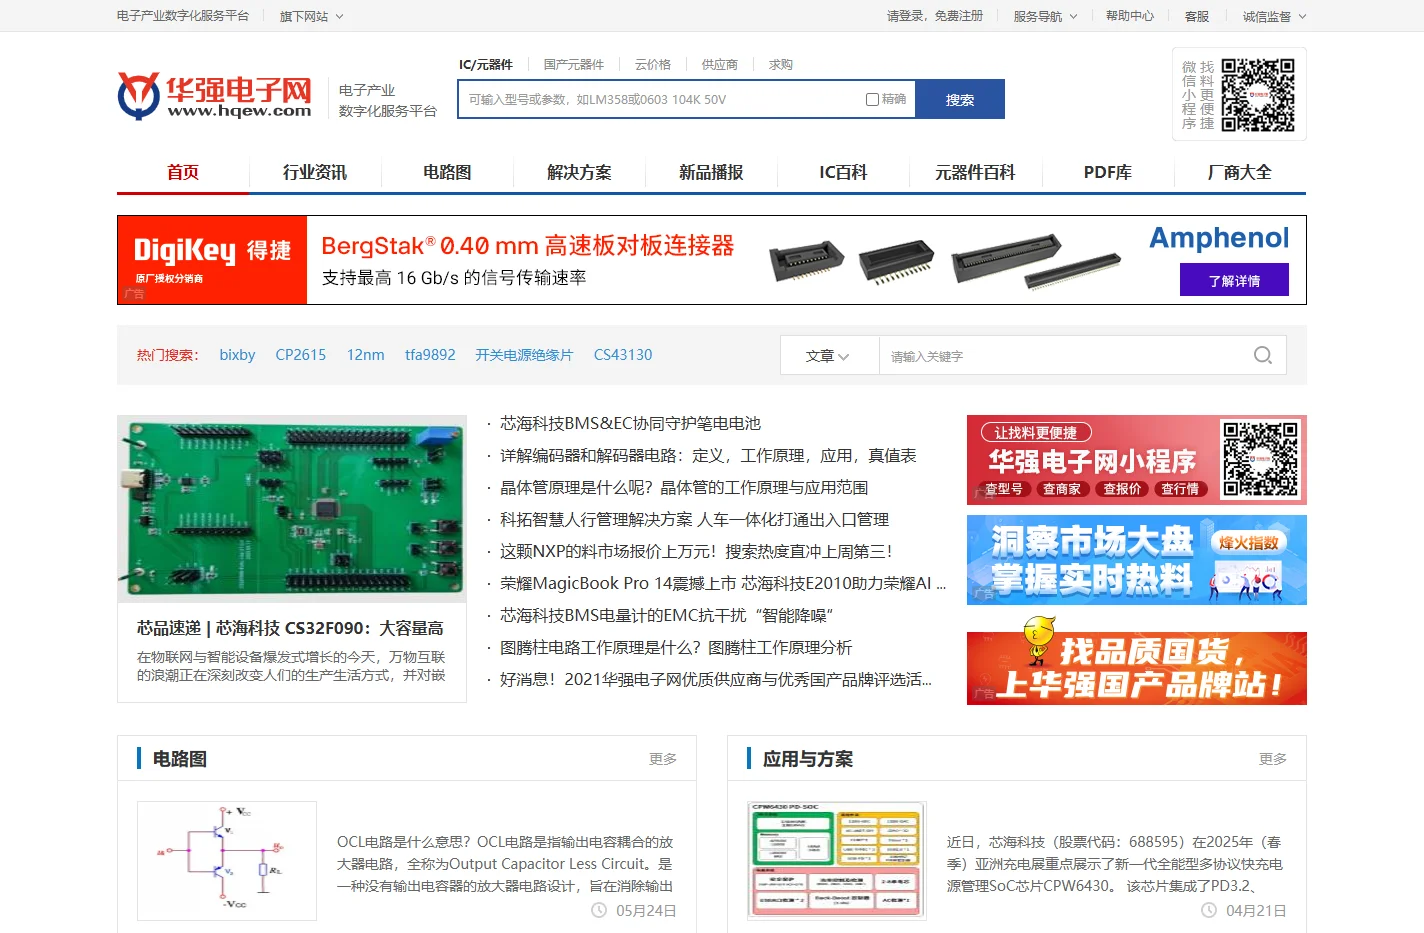Select the 云价格 search tab
The width and height of the screenshot is (1424, 933).
[653, 64]
